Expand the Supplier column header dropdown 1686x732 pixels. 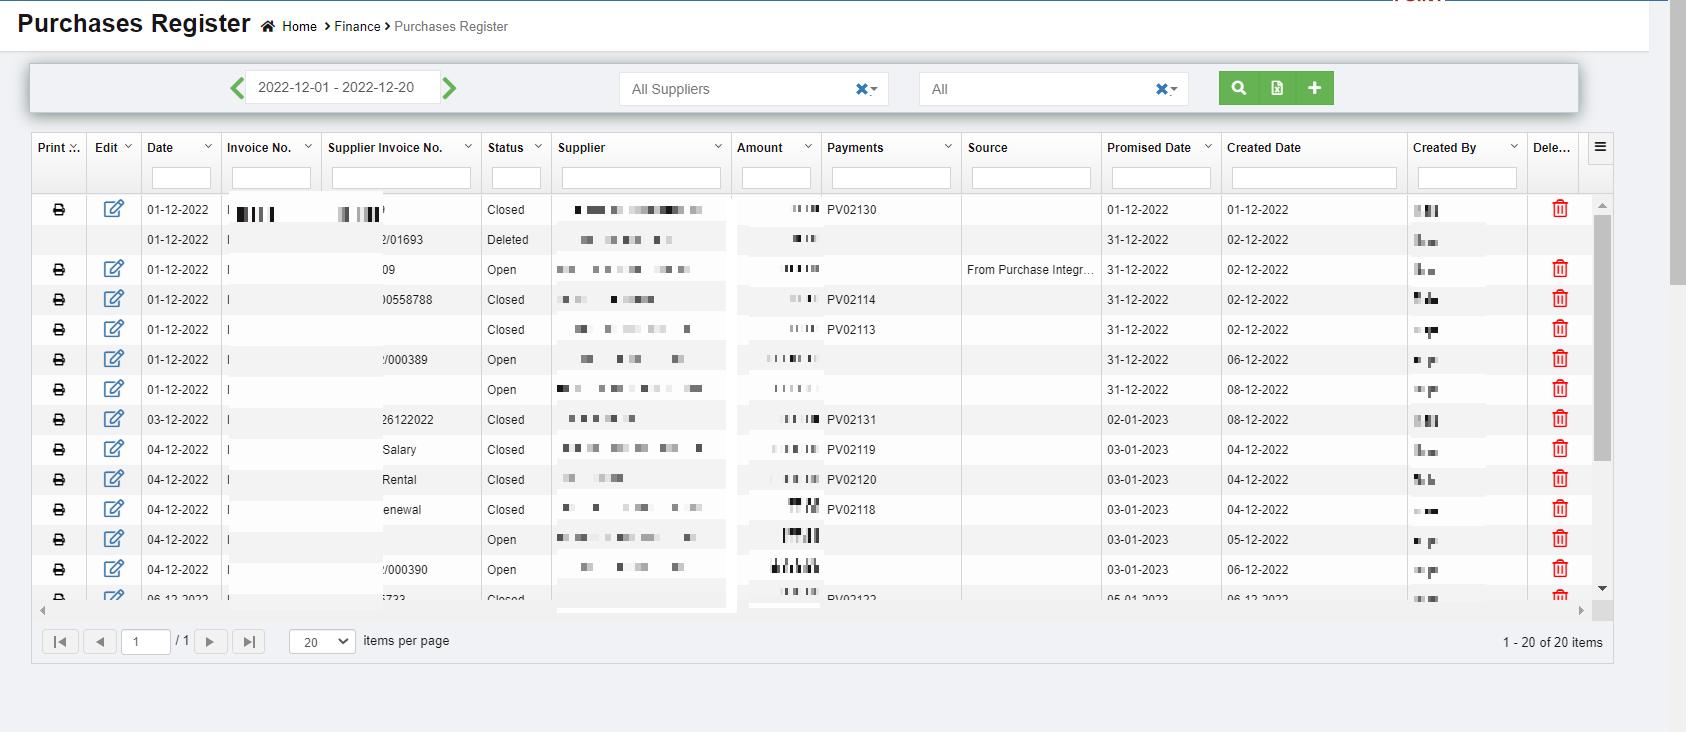point(718,147)
